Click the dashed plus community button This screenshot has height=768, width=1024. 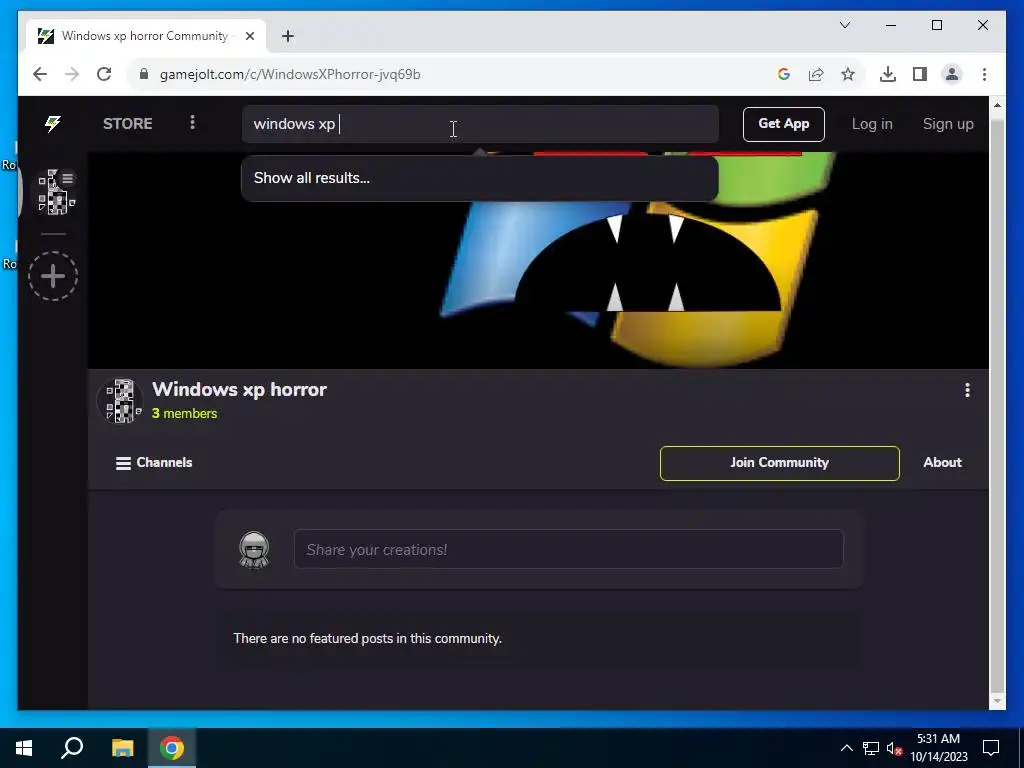click(53, 276)
